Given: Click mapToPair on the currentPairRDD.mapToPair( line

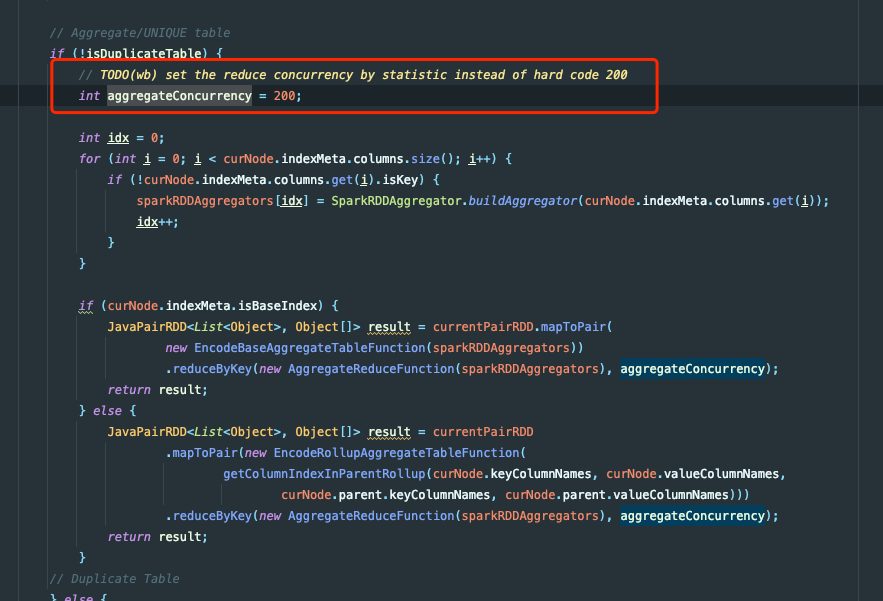Looking at the screenshot, I should [573, 327].
